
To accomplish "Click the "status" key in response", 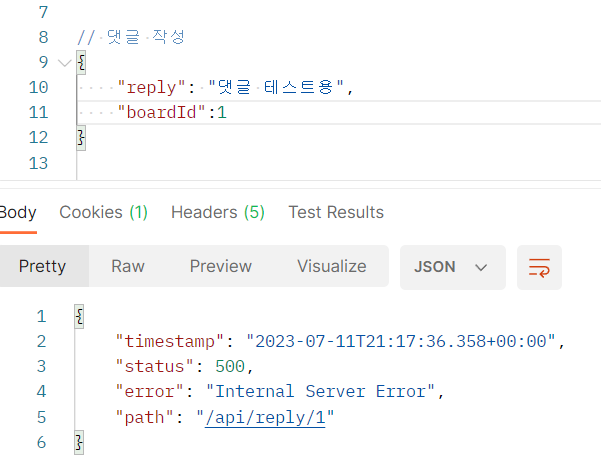I will [154, 366].
